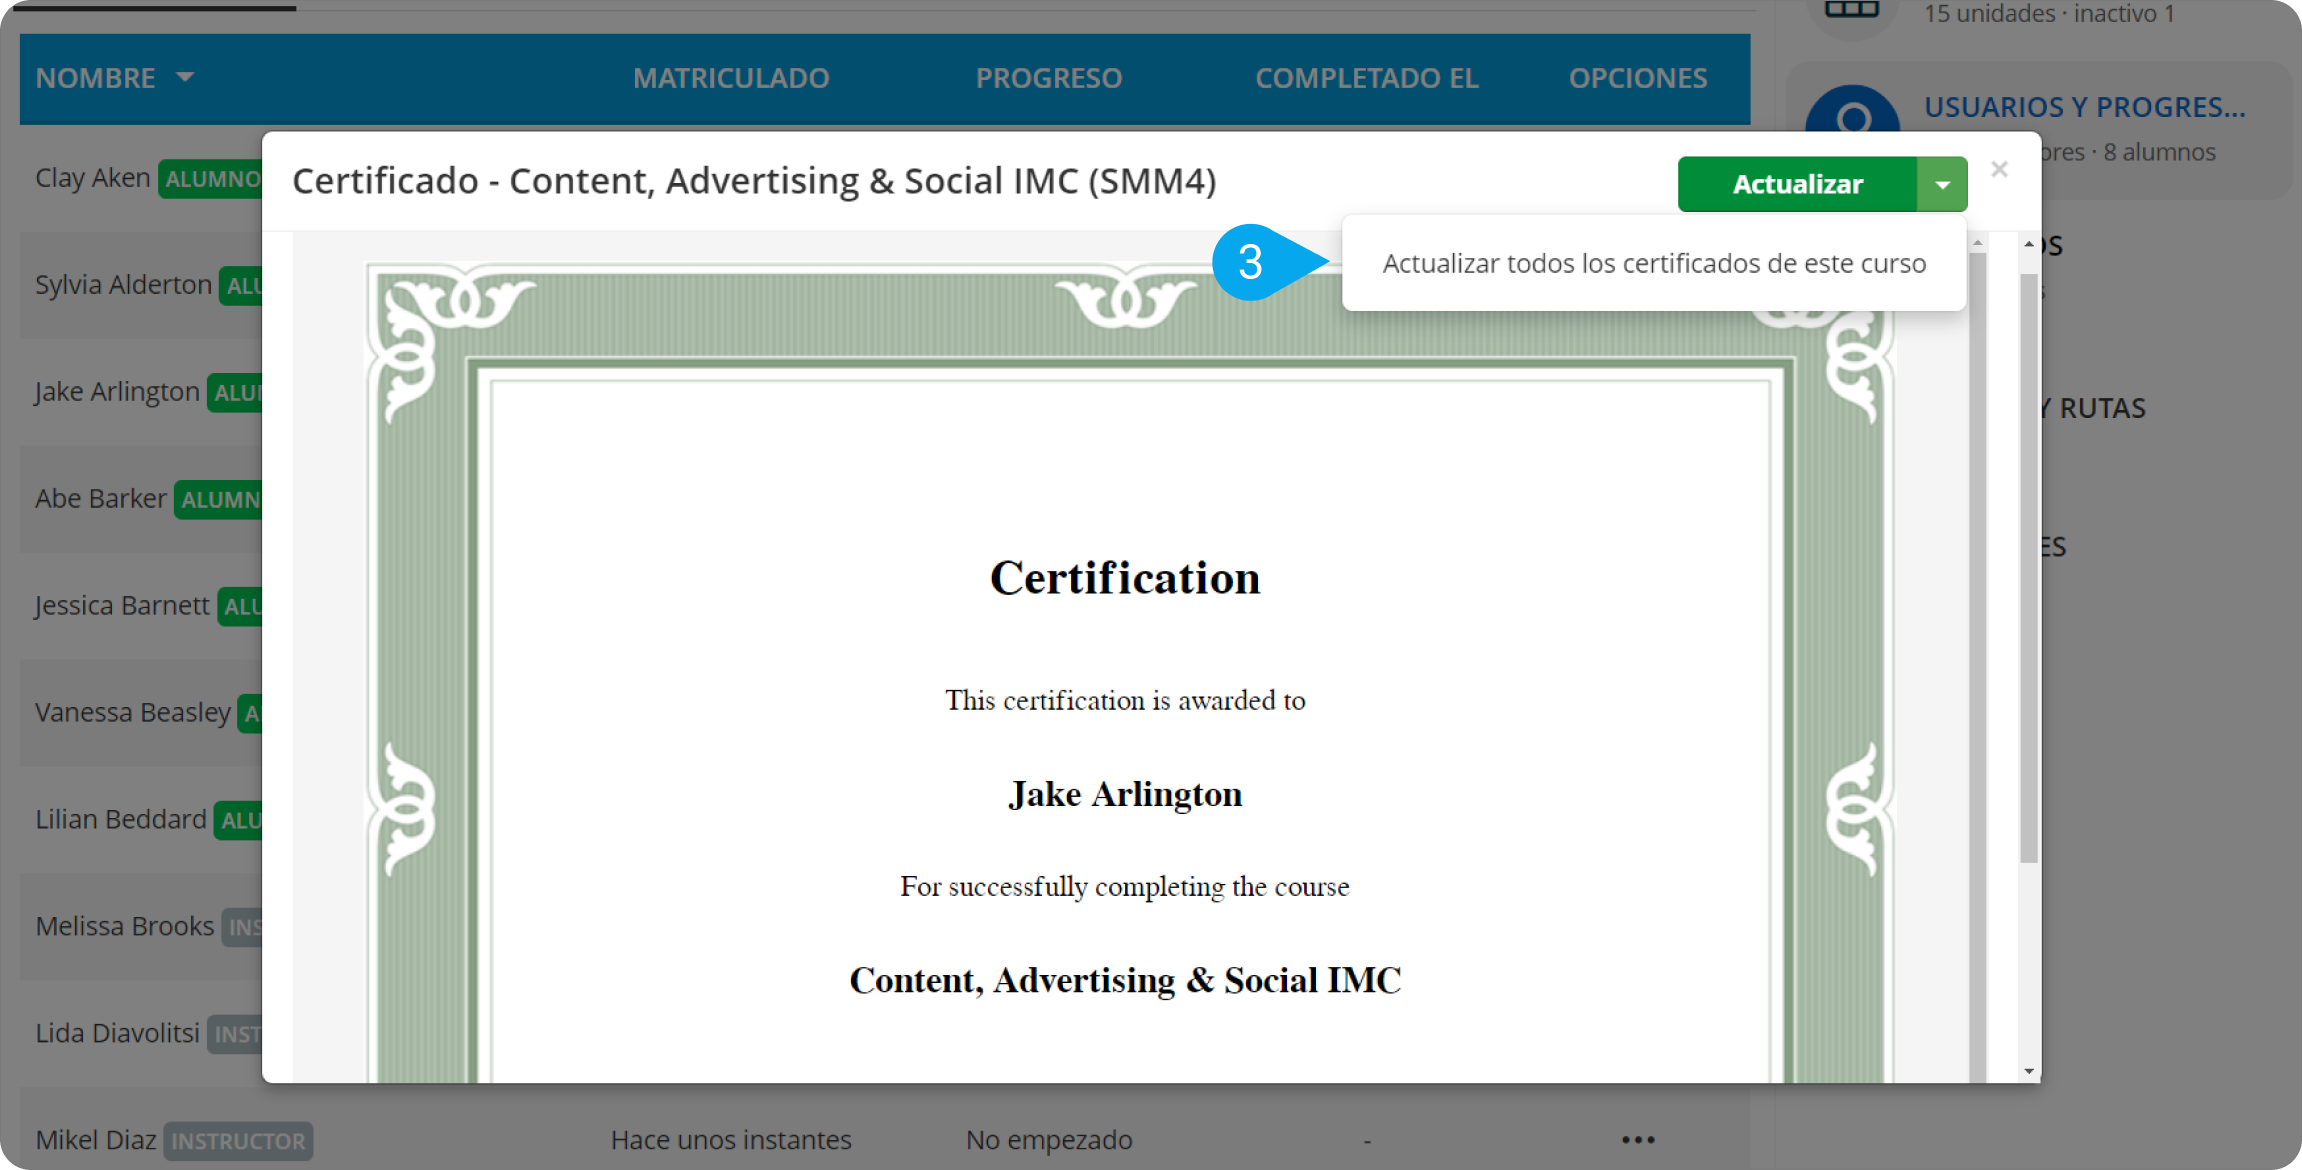The width and height of the screenshot is (2302, 1170).
Task: Select user Abe Barker in the list
Action: [x=101, y=499]
